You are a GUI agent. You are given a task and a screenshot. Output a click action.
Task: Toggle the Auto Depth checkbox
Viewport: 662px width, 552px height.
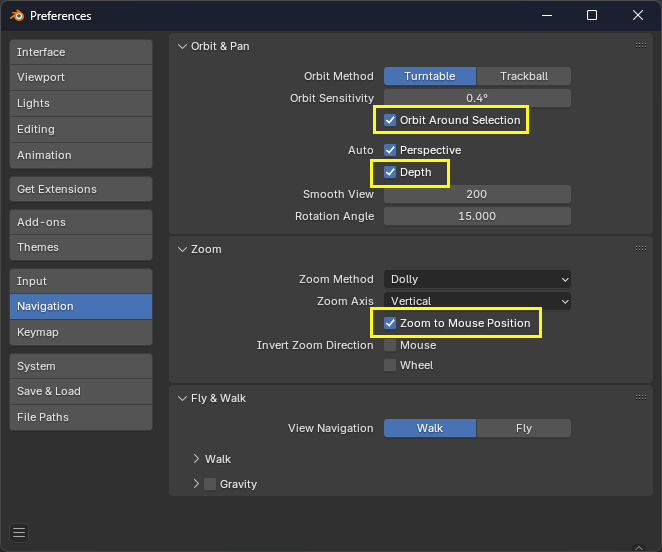click(x=390, y=172)
